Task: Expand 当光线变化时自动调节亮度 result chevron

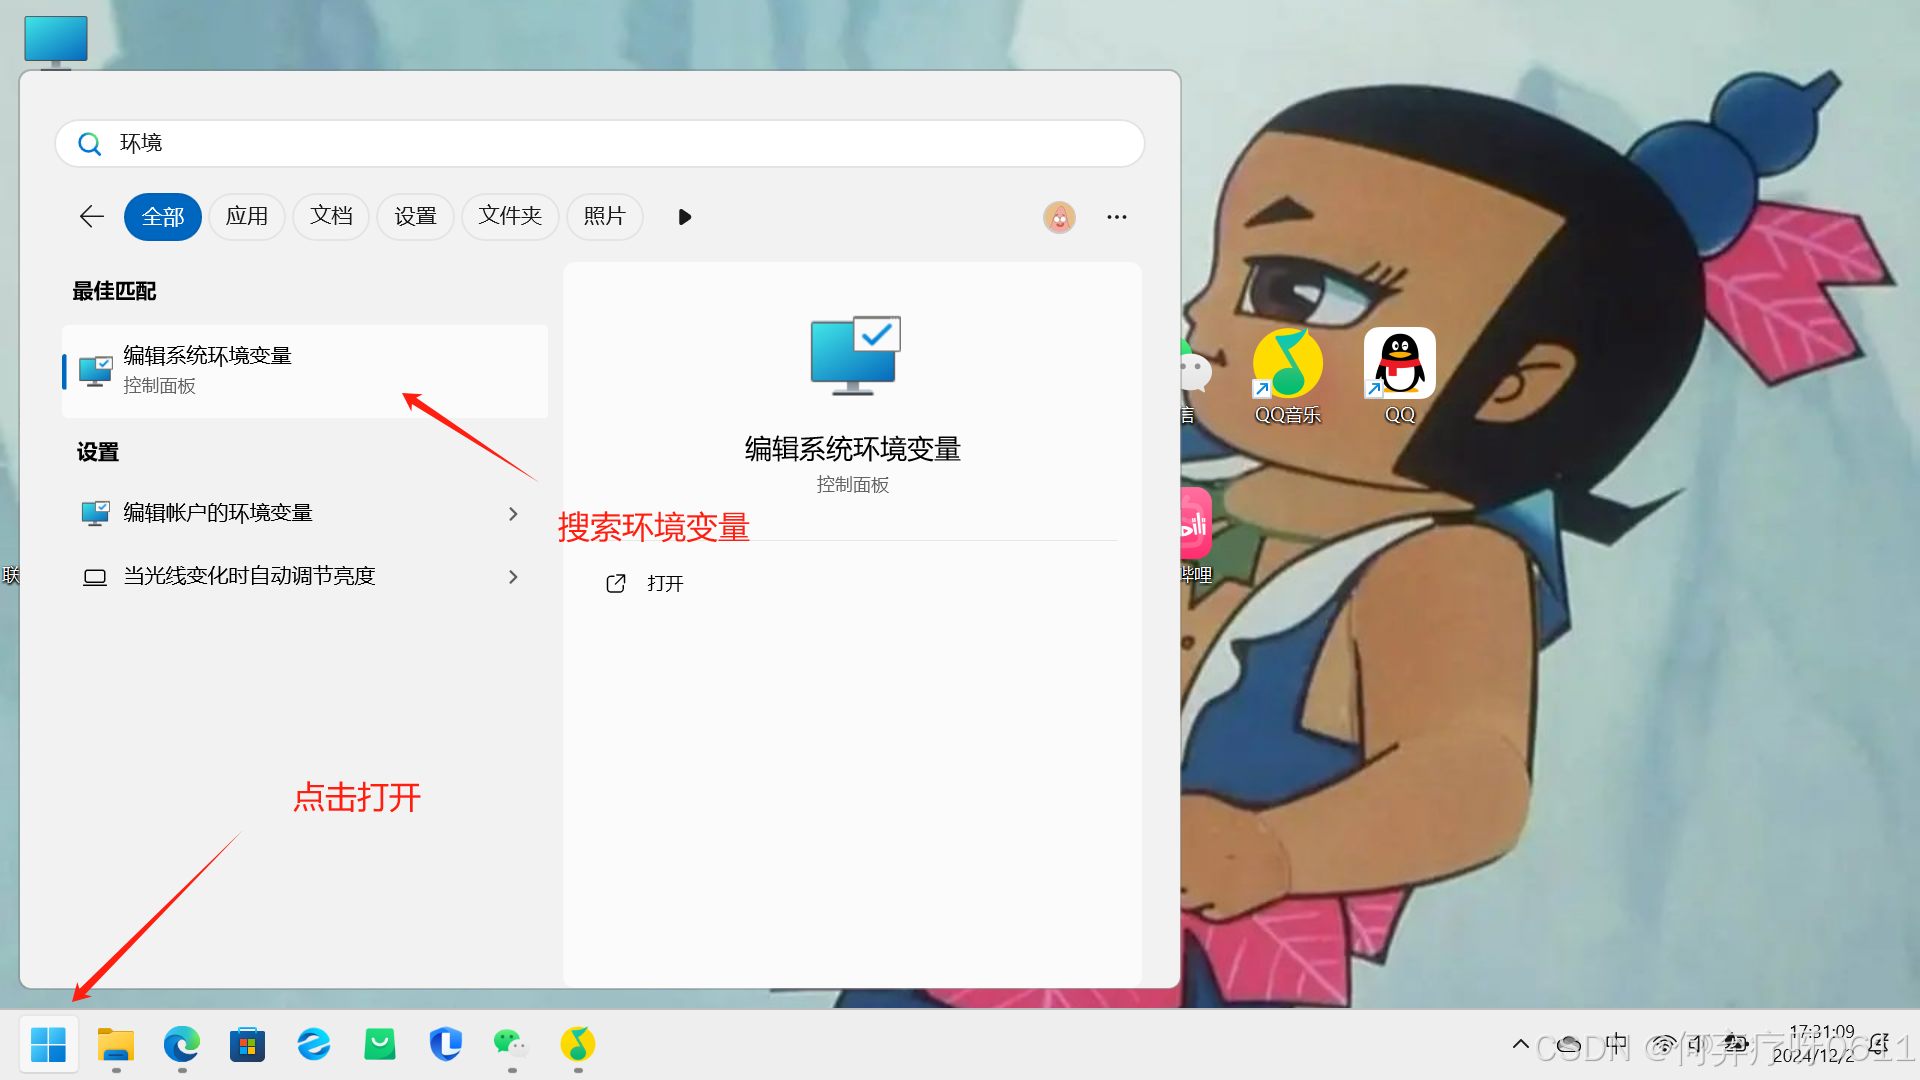Action: coord(513,577)
